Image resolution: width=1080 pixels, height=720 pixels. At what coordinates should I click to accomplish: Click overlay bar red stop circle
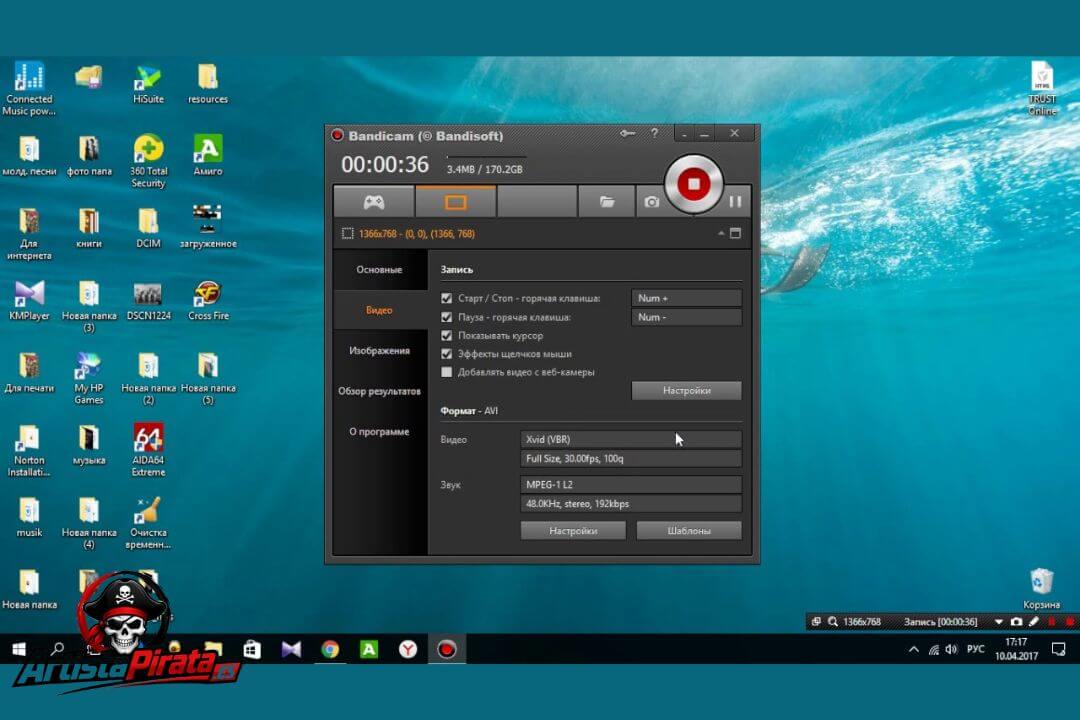tap(1070, 621)
